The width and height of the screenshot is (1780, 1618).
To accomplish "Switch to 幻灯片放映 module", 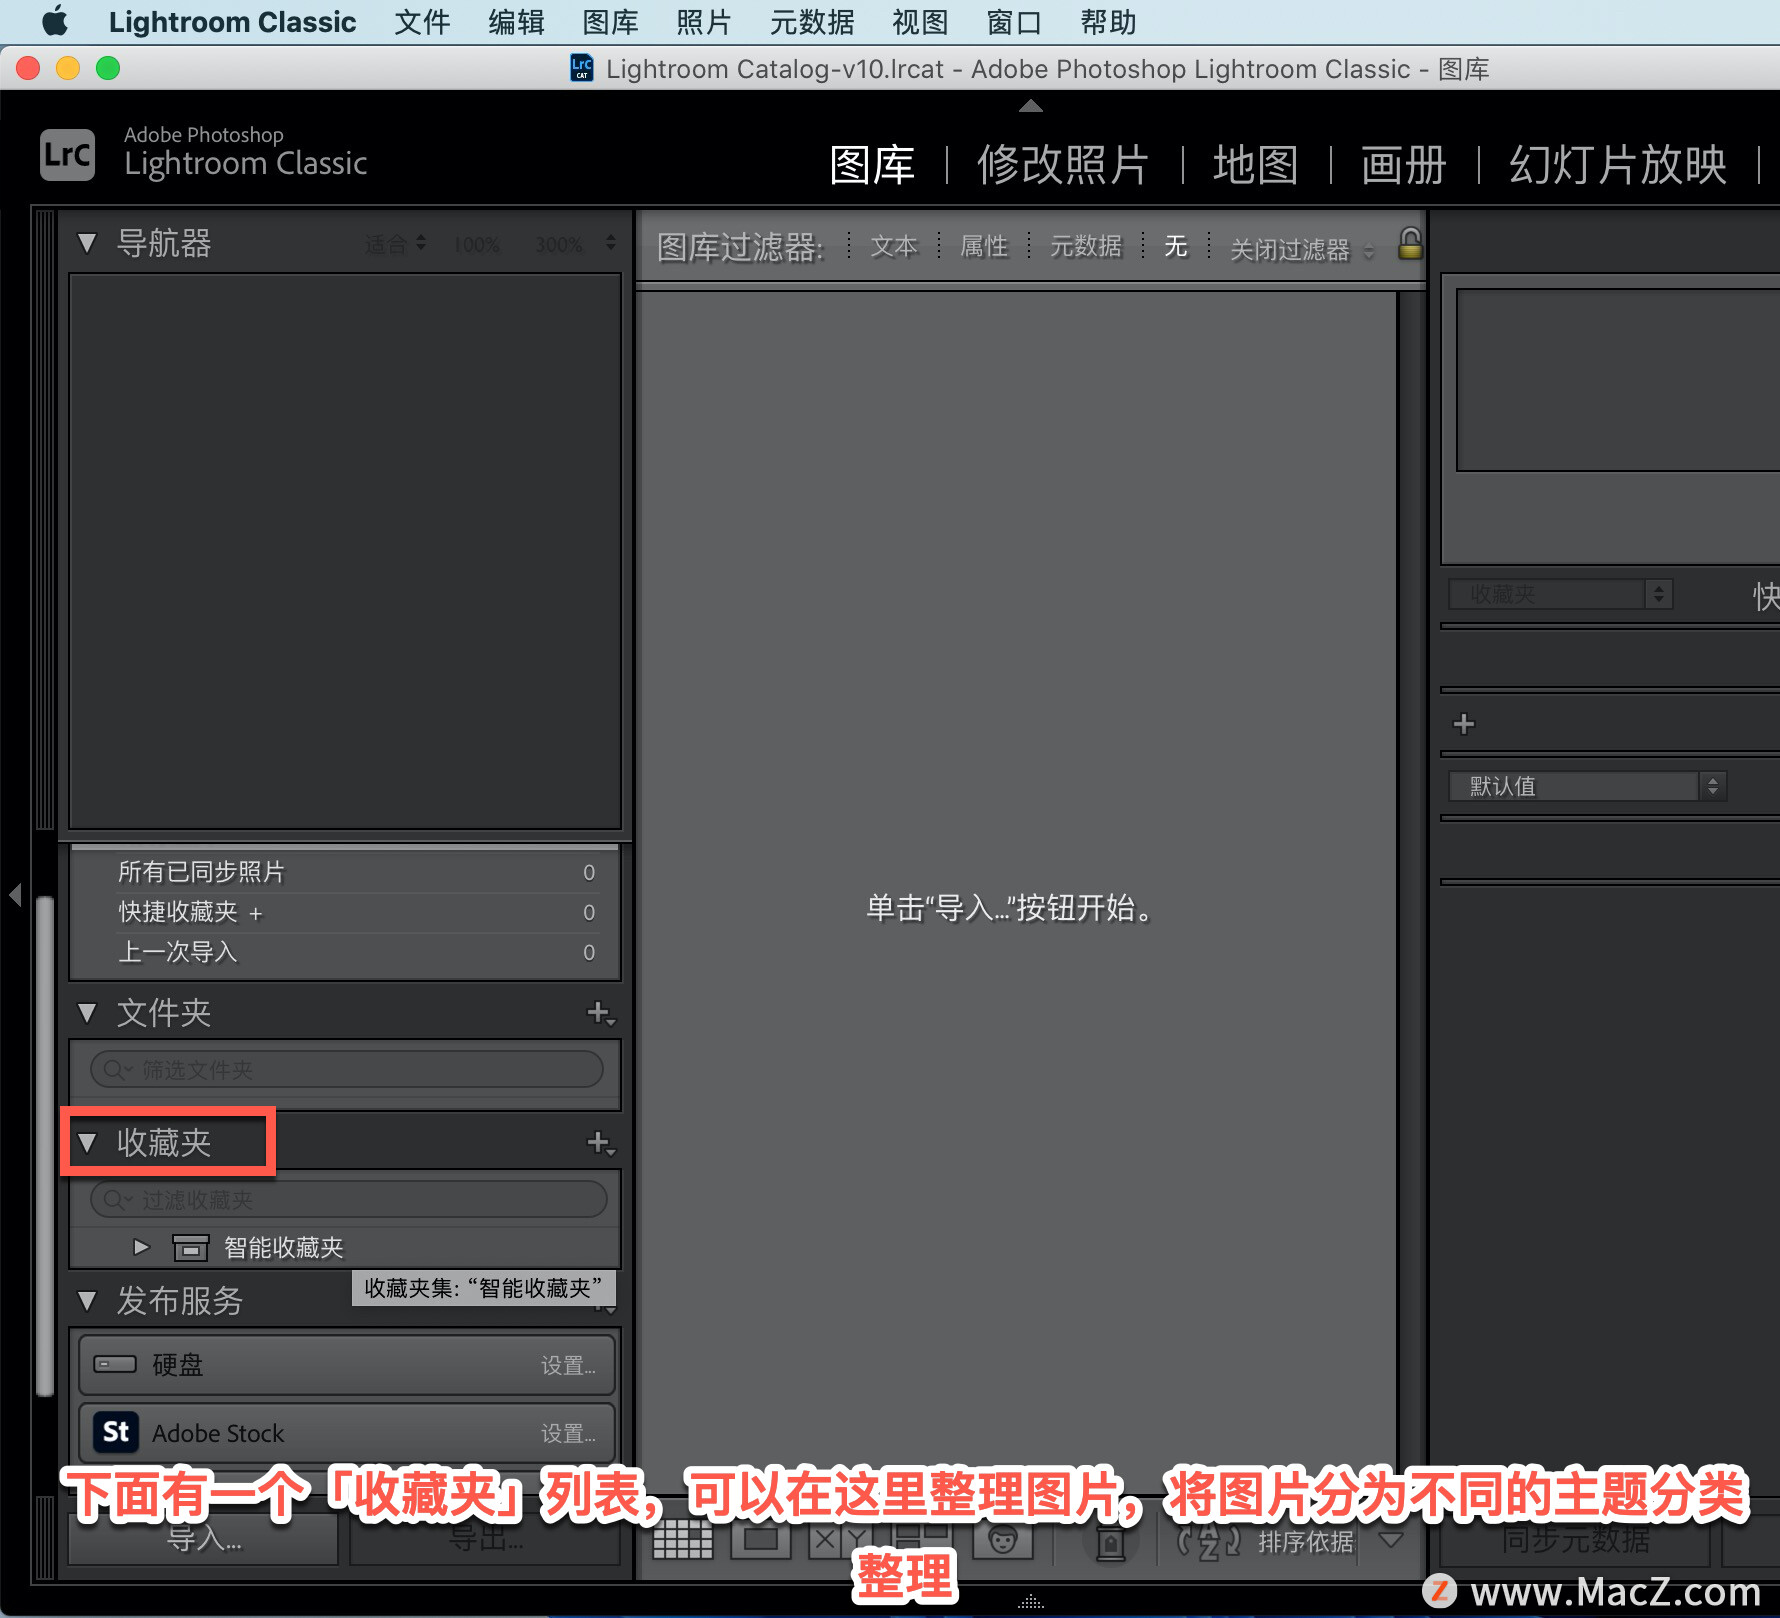I will point(1618,165).
